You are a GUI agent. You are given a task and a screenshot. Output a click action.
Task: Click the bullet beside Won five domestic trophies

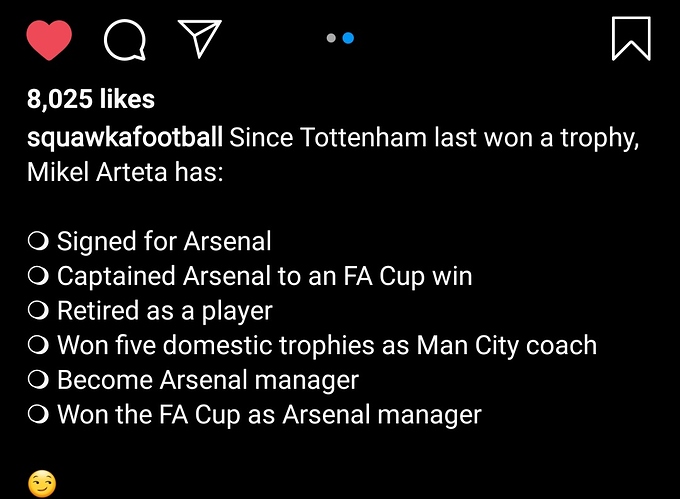[38, 345]
